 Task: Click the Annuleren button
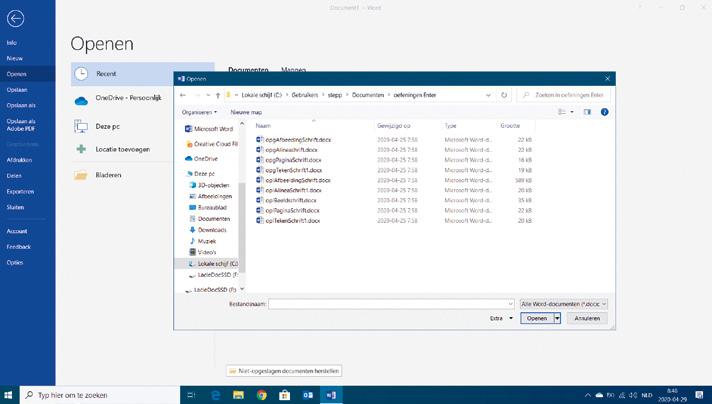587,319
